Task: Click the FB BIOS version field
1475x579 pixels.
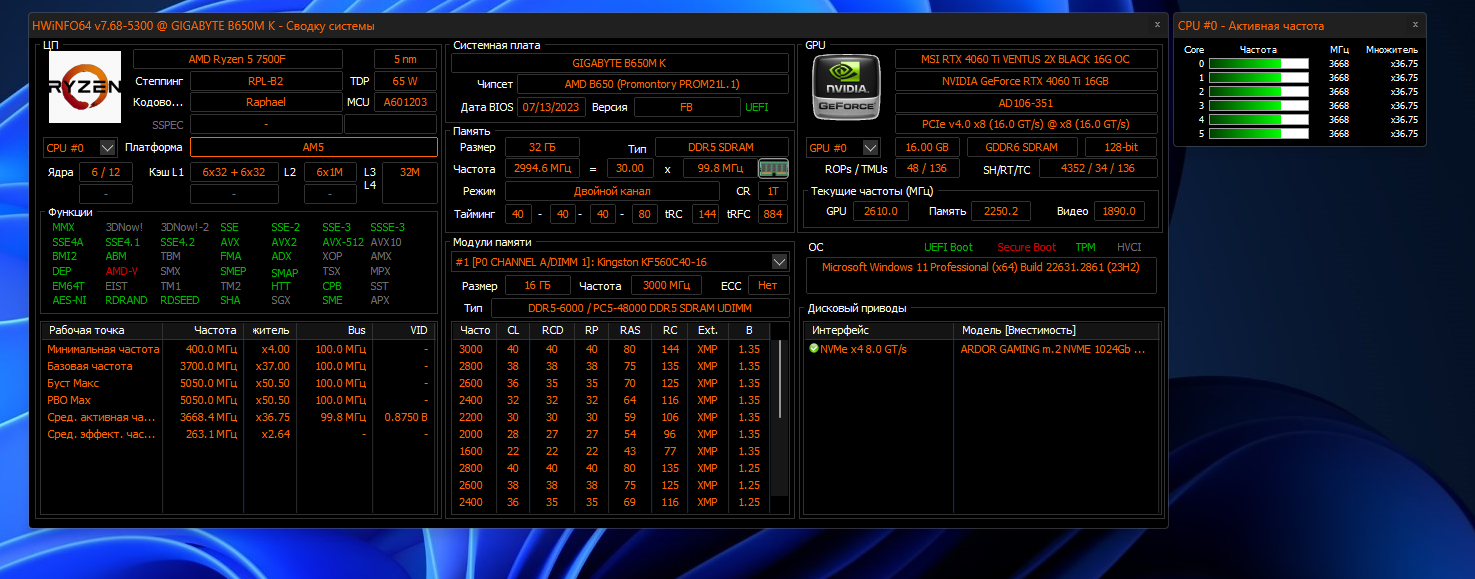Action: coord(686,107)
